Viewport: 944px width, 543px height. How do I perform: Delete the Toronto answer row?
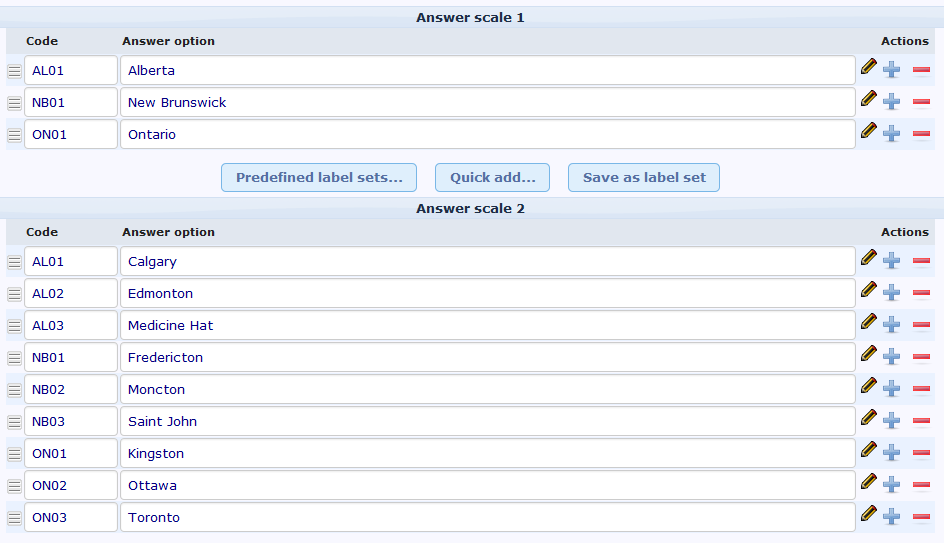point(921,517)
